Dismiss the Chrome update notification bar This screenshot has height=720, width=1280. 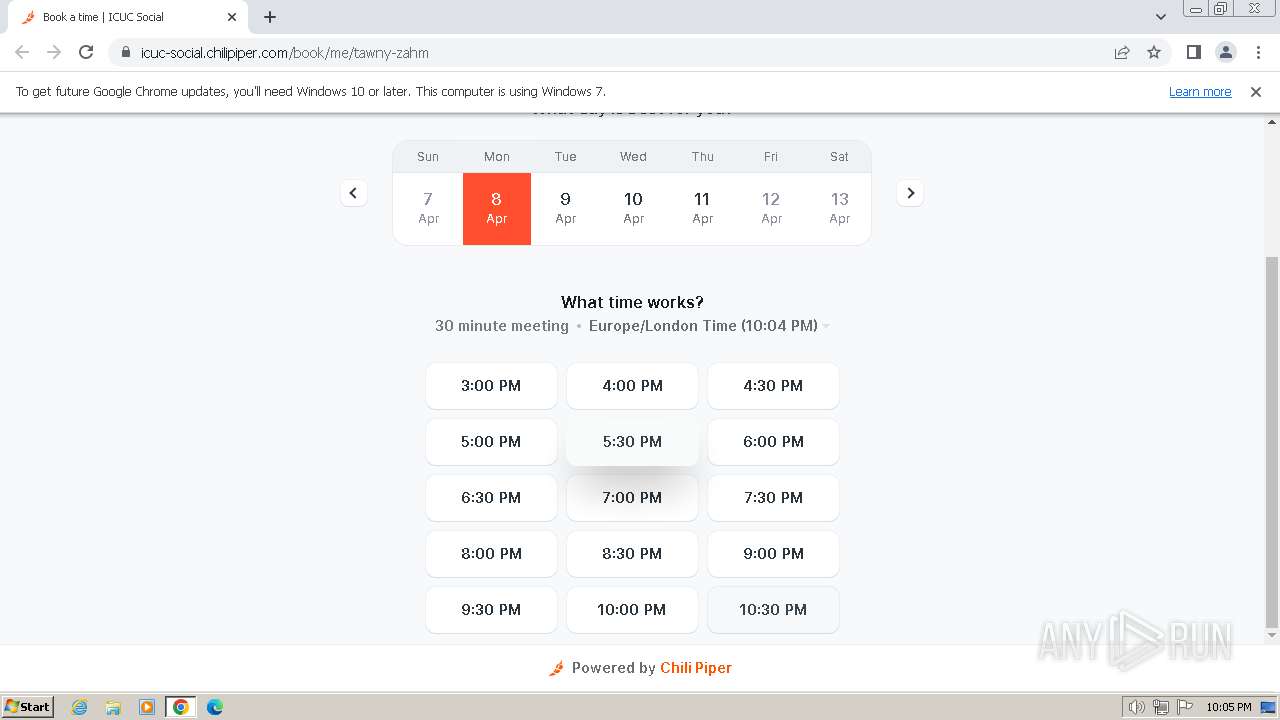click(x=1256, y=91)
